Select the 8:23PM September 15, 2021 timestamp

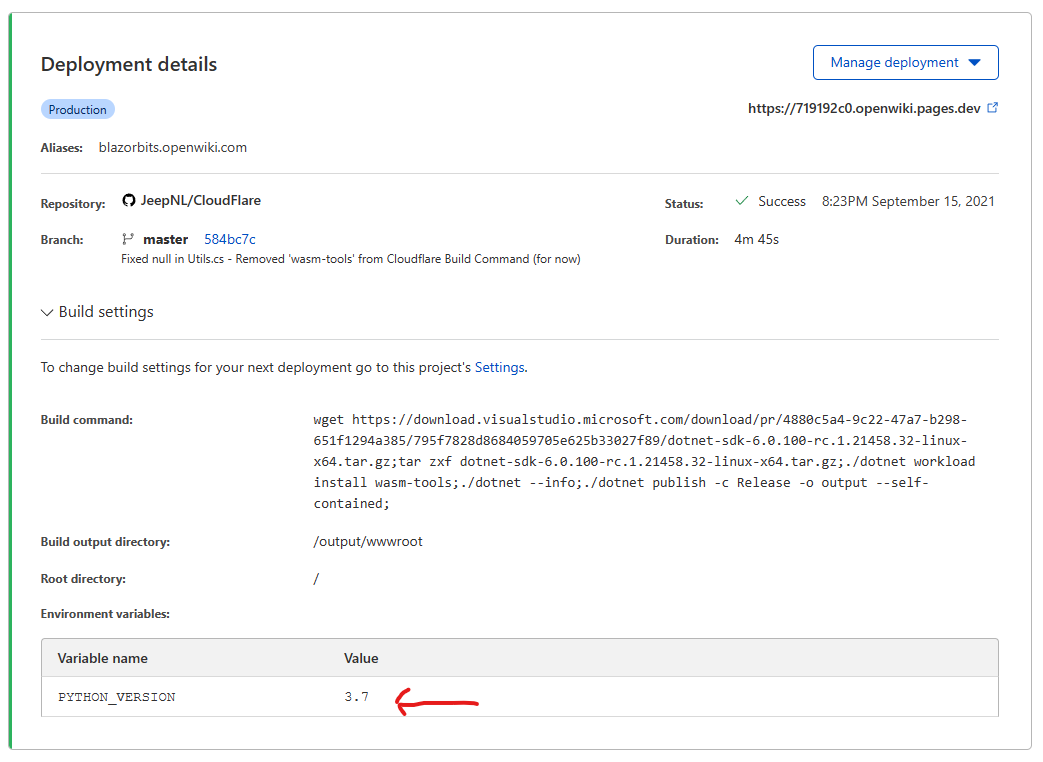click(x=908, y=201)
